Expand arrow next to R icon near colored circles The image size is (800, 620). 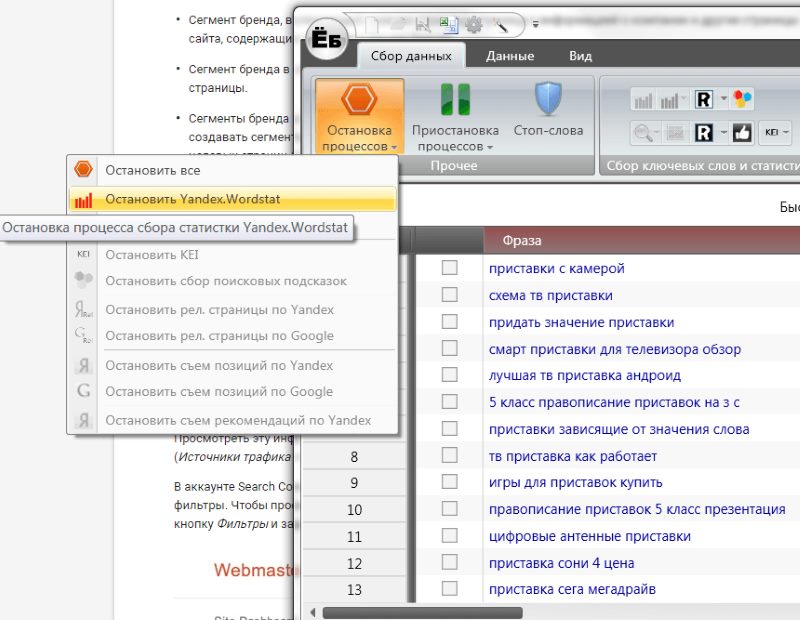tap(723, 98)
